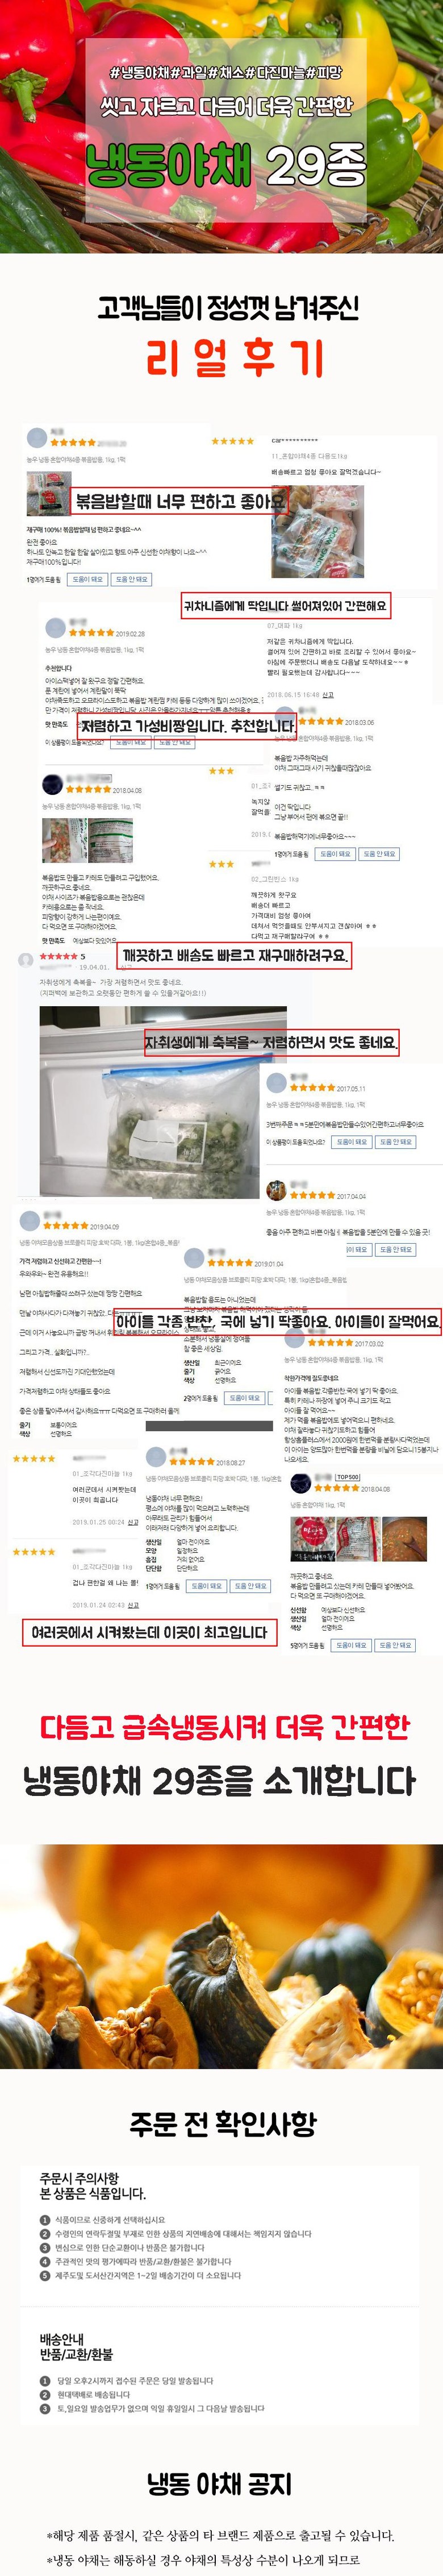443x2576 pixels.
Task: Click the TOP500 badge on the reviewer
Action: tap(347, 1477)
